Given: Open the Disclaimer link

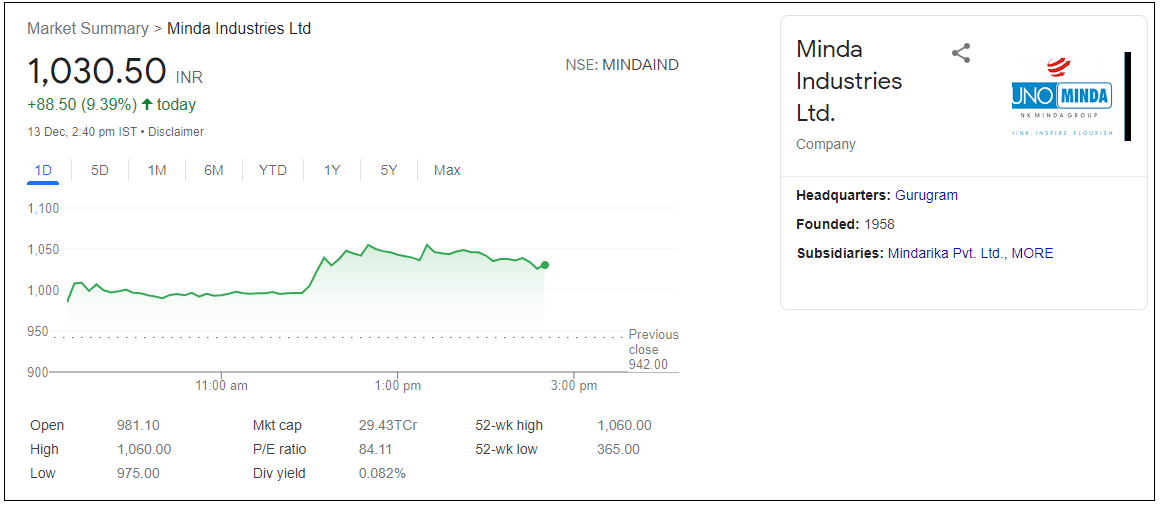Looking at the screenshot, I should click(x=176, y=132).
